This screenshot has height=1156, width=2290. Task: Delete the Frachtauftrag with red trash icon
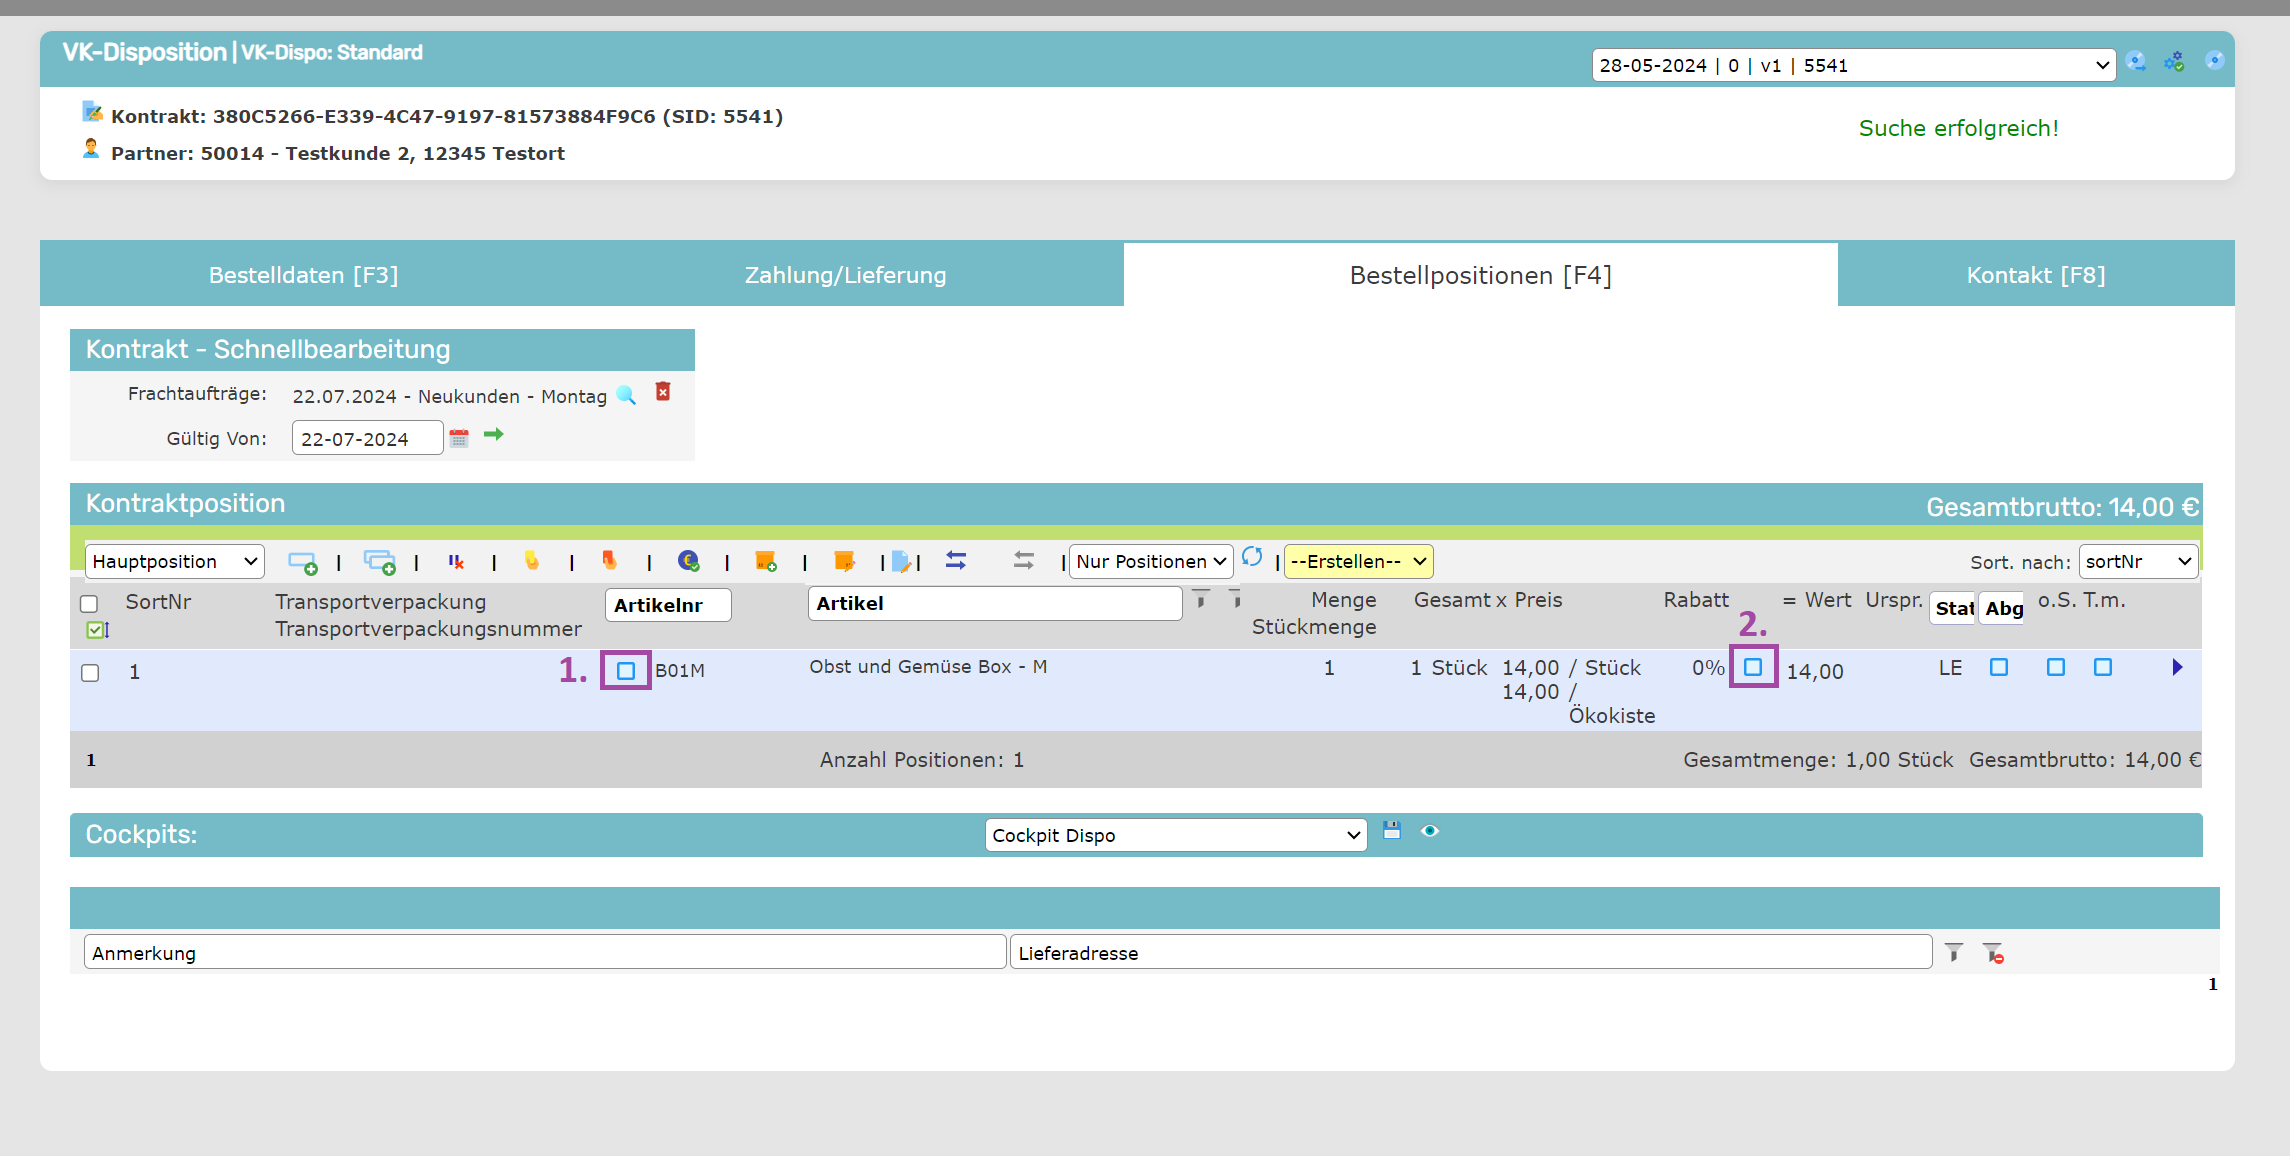point(663,392)
